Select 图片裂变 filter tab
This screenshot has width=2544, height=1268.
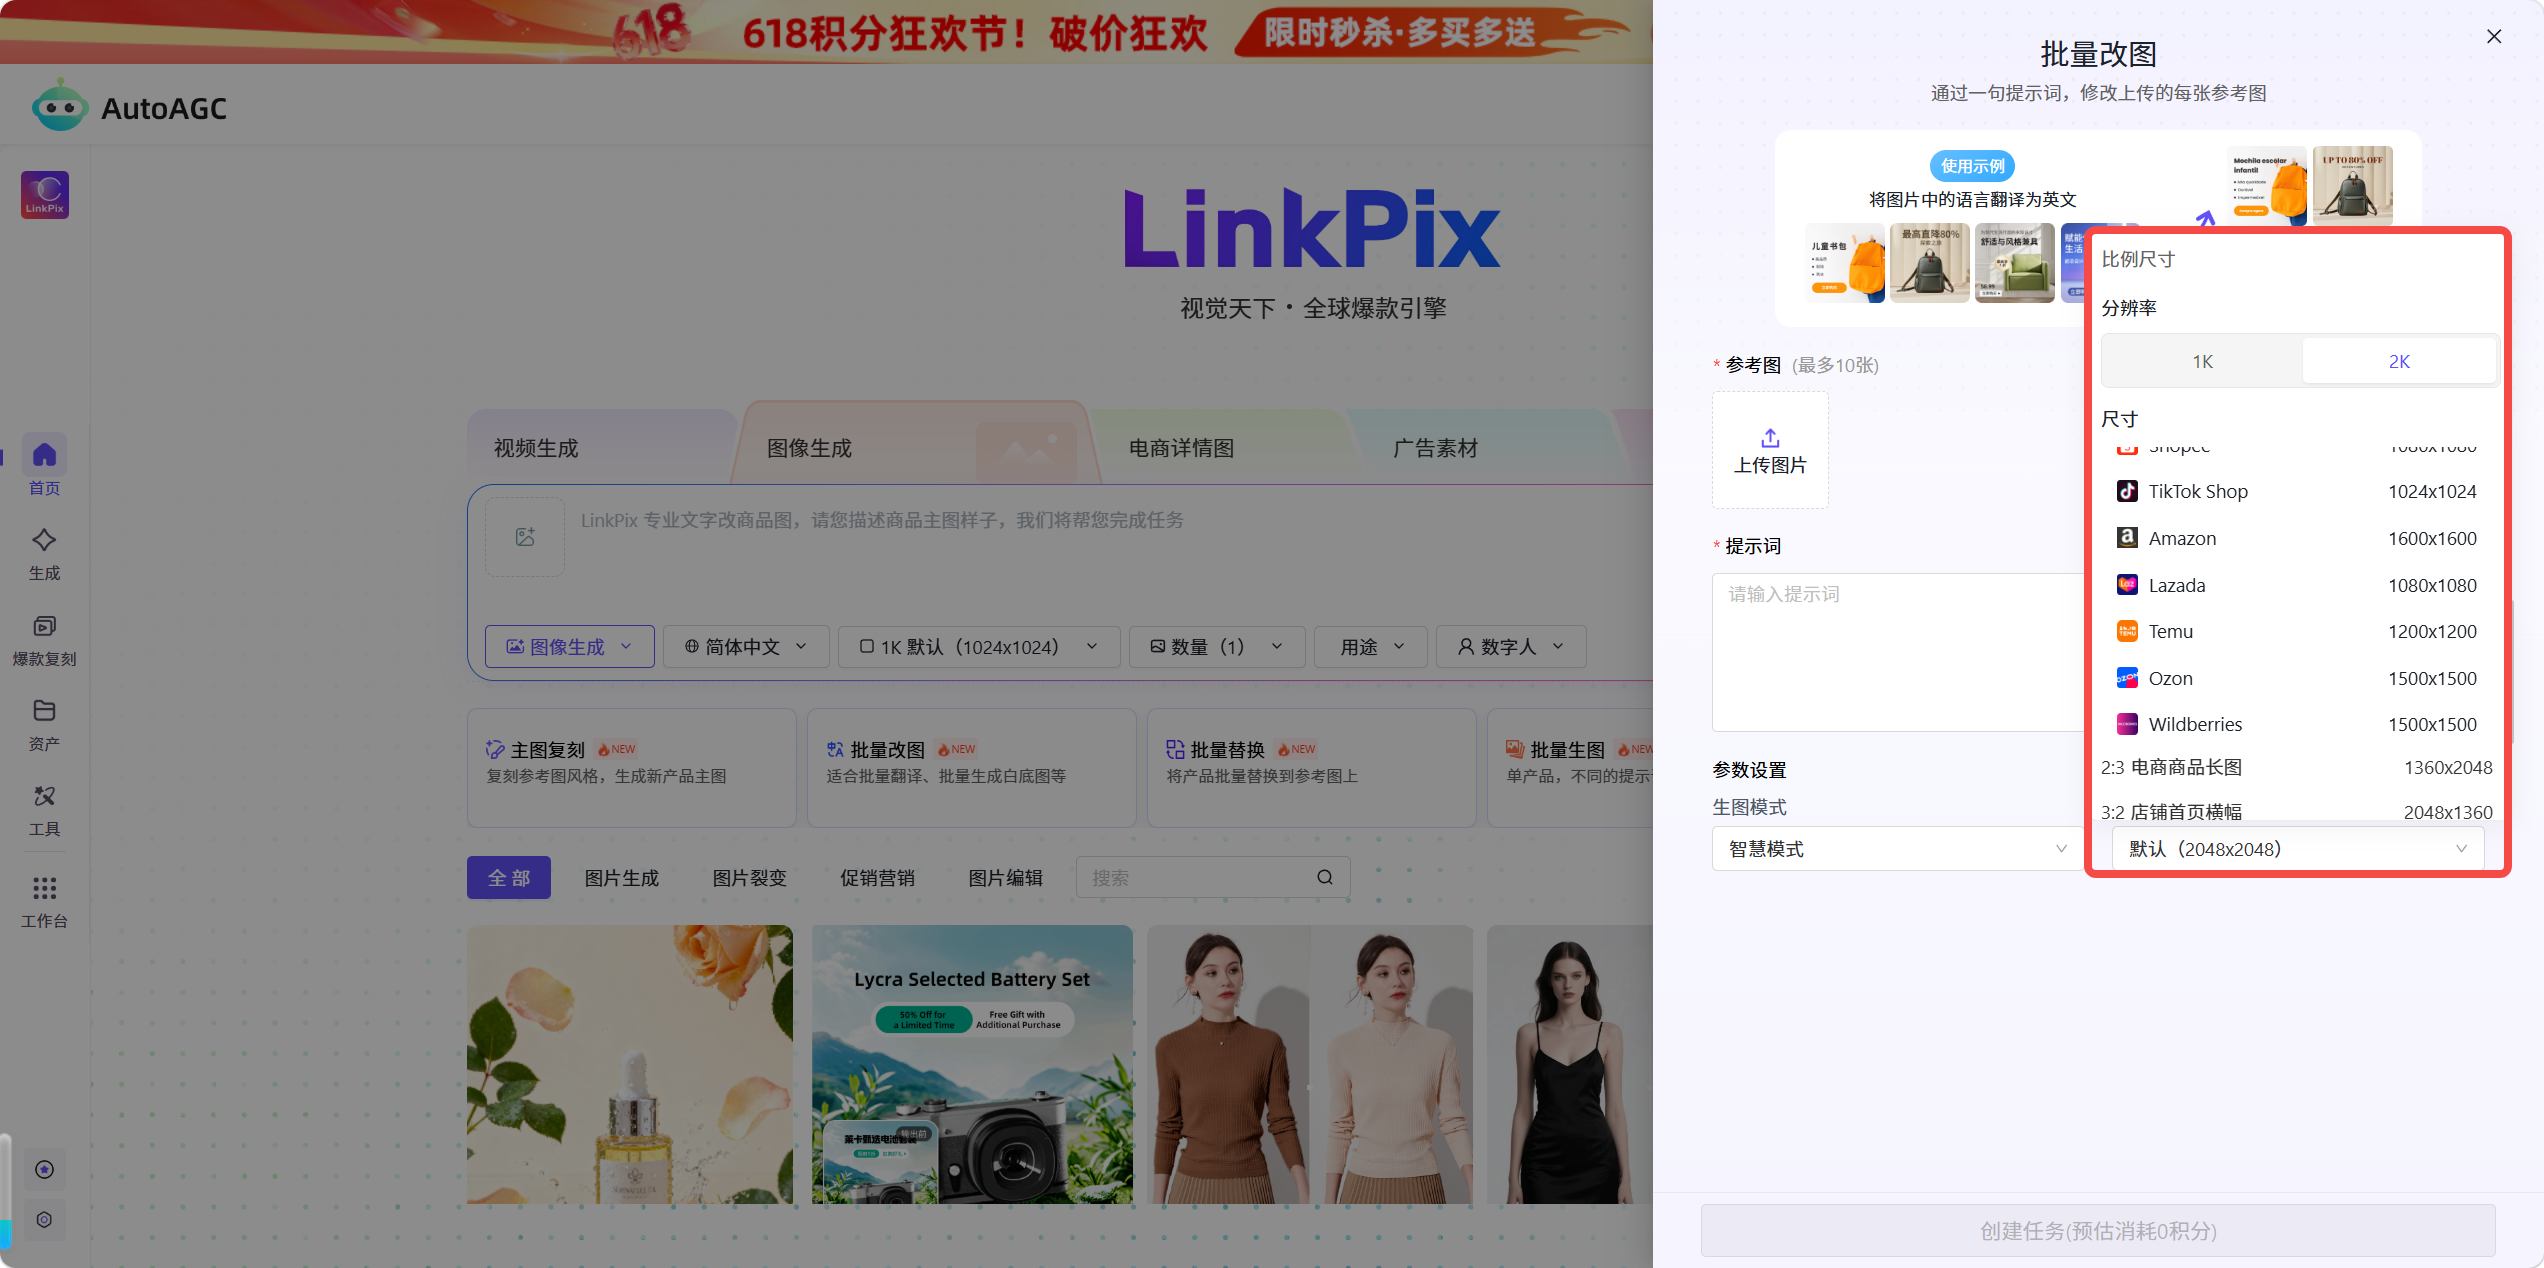(x=750, y=878)
